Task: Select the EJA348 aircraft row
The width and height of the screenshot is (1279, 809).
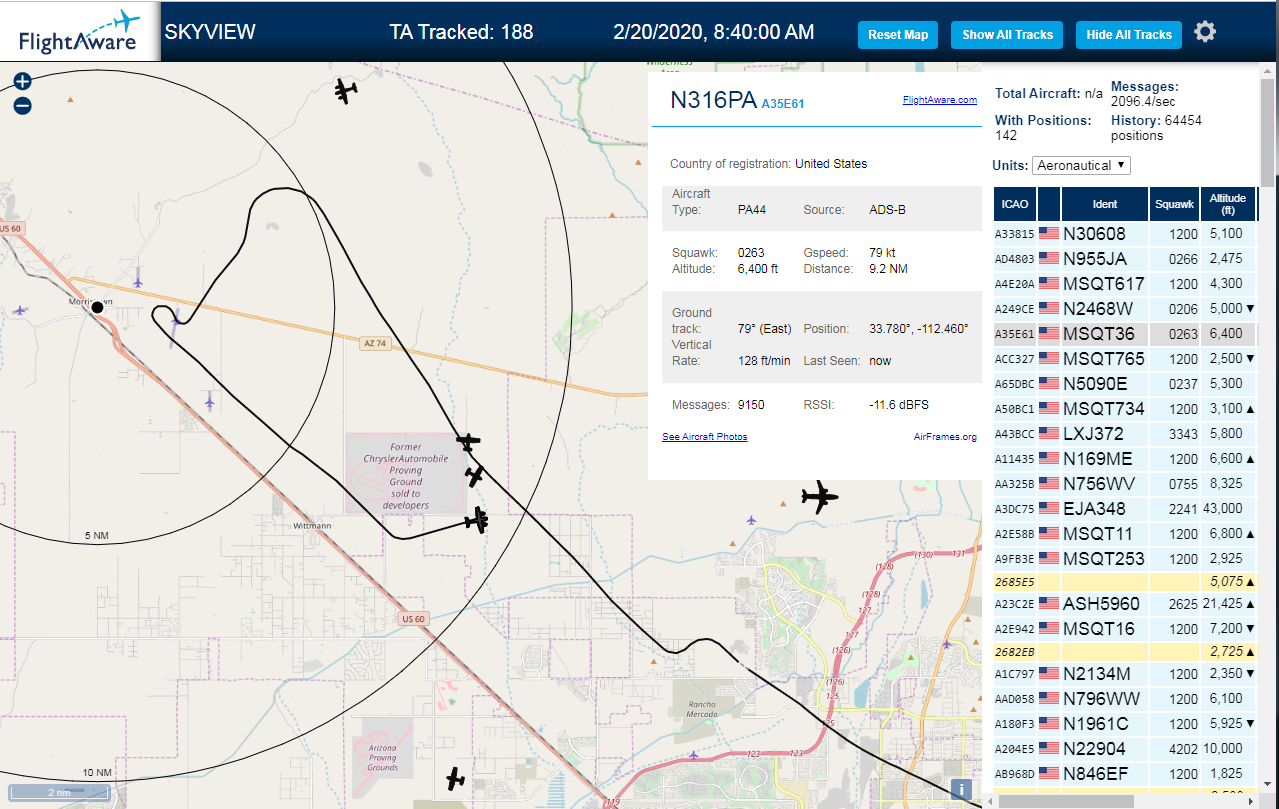Action: click(1125, 509)
